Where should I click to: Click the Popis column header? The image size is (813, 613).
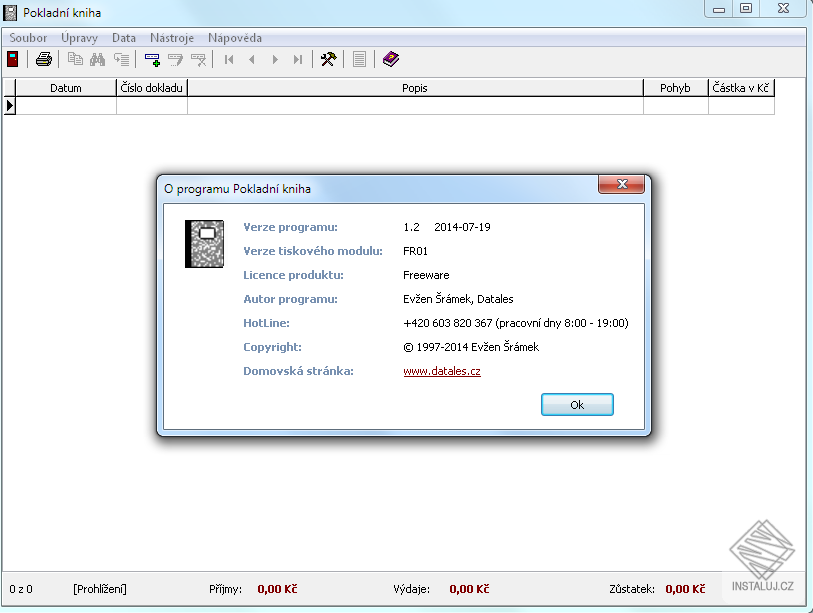(x=415, y=88)
